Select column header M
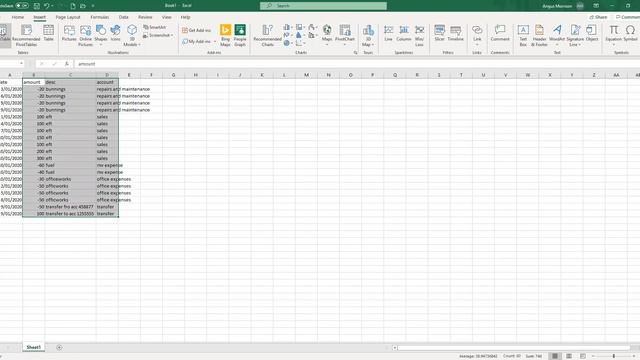The width and height of the screenshot is (640, 360). 306,75
